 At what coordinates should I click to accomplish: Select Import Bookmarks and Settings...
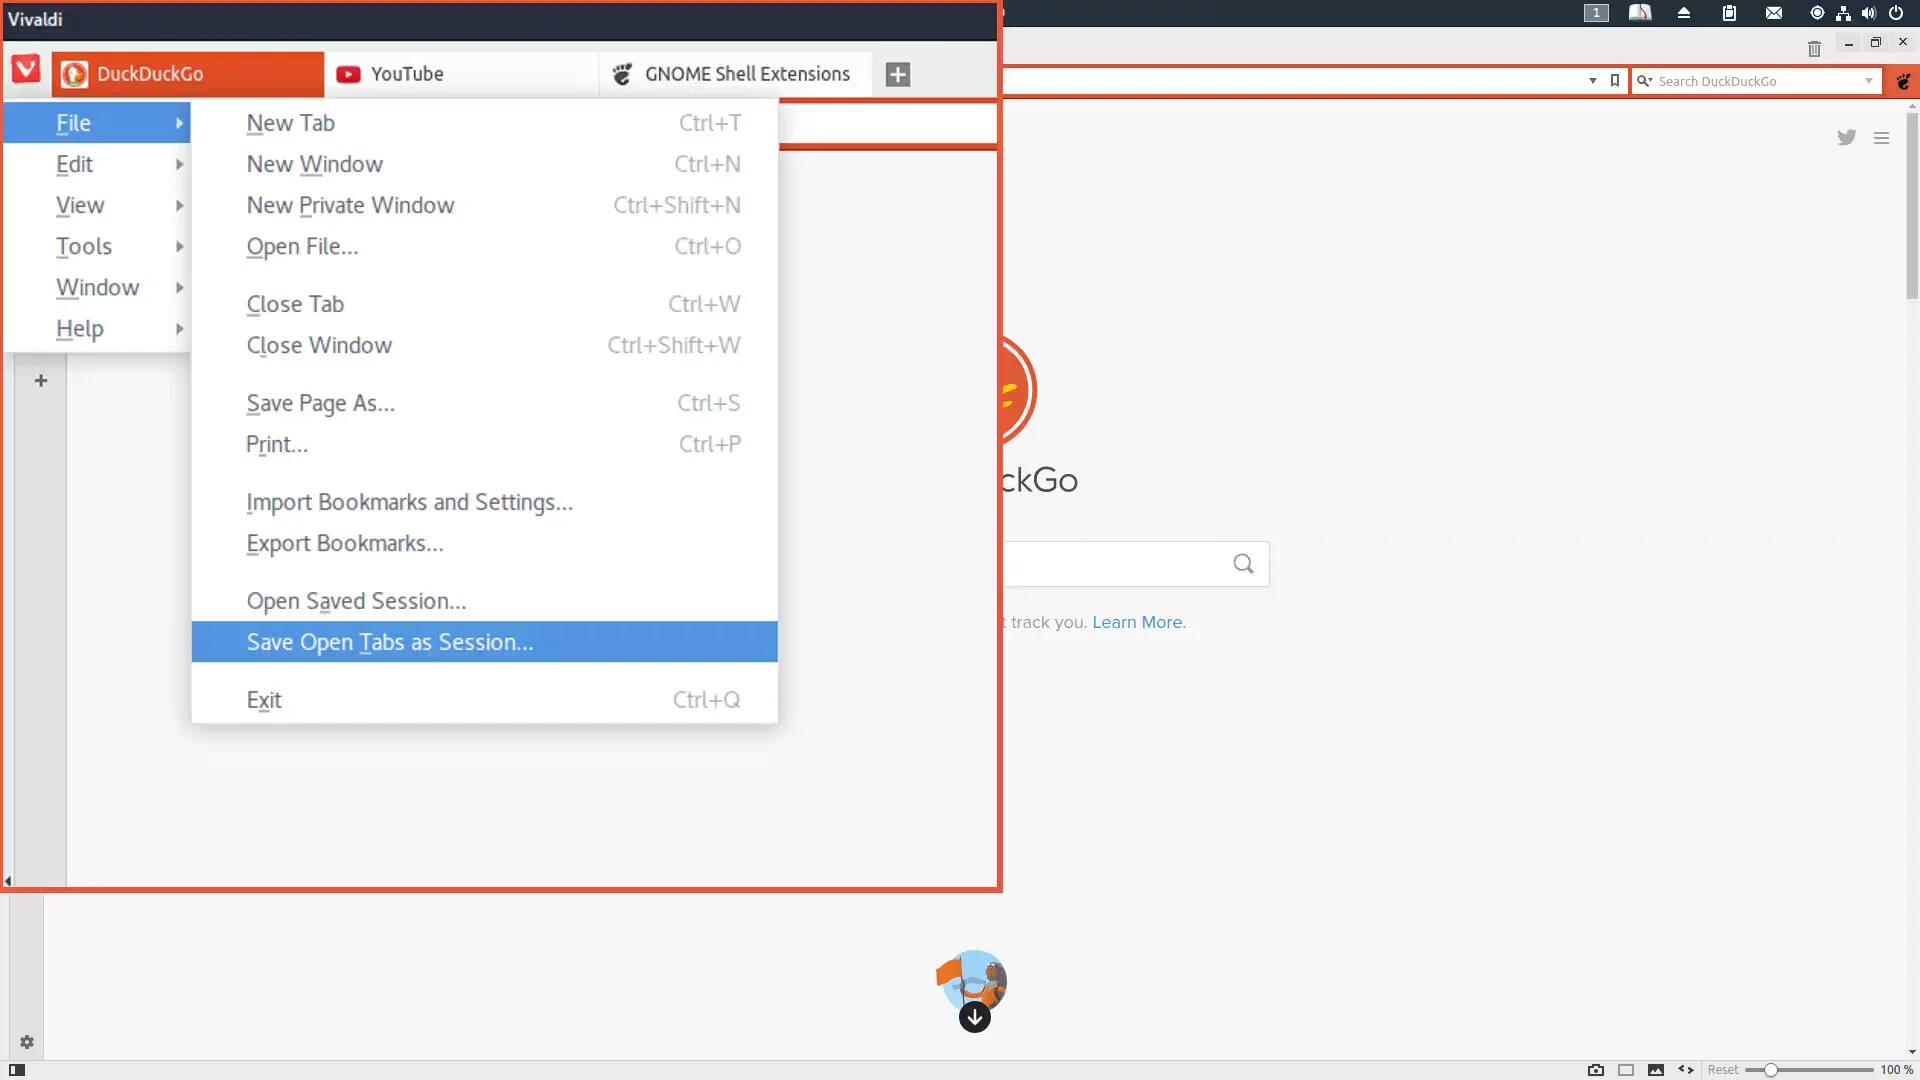pos(484,502)
